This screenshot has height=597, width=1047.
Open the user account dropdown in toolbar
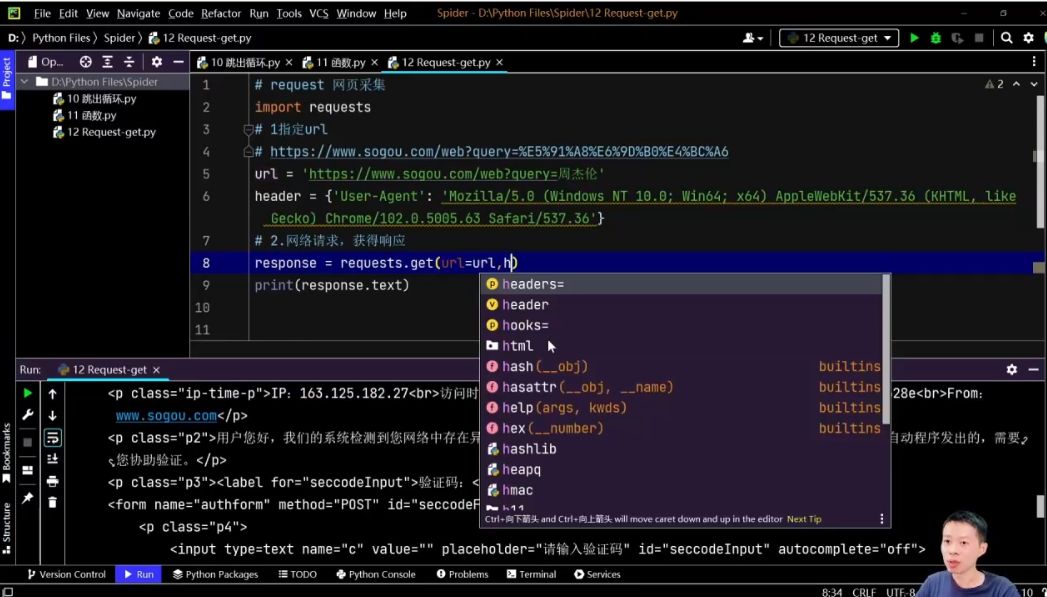coord(753,38)
